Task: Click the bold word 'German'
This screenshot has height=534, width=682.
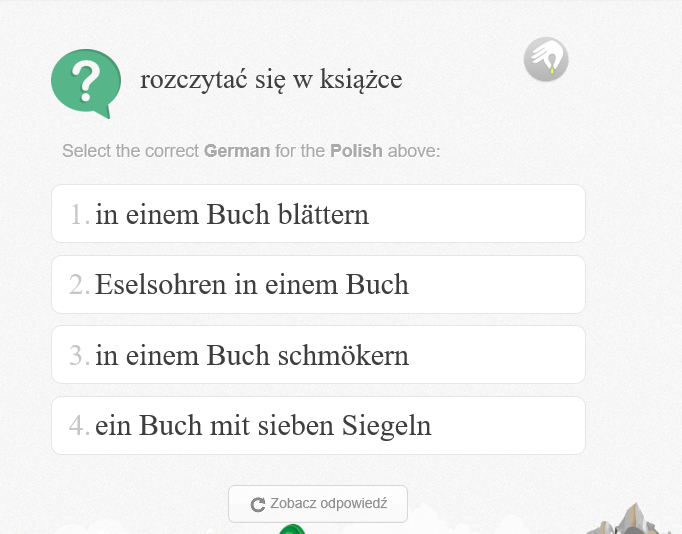Action: pyautogui.click(x=237, y=151)
